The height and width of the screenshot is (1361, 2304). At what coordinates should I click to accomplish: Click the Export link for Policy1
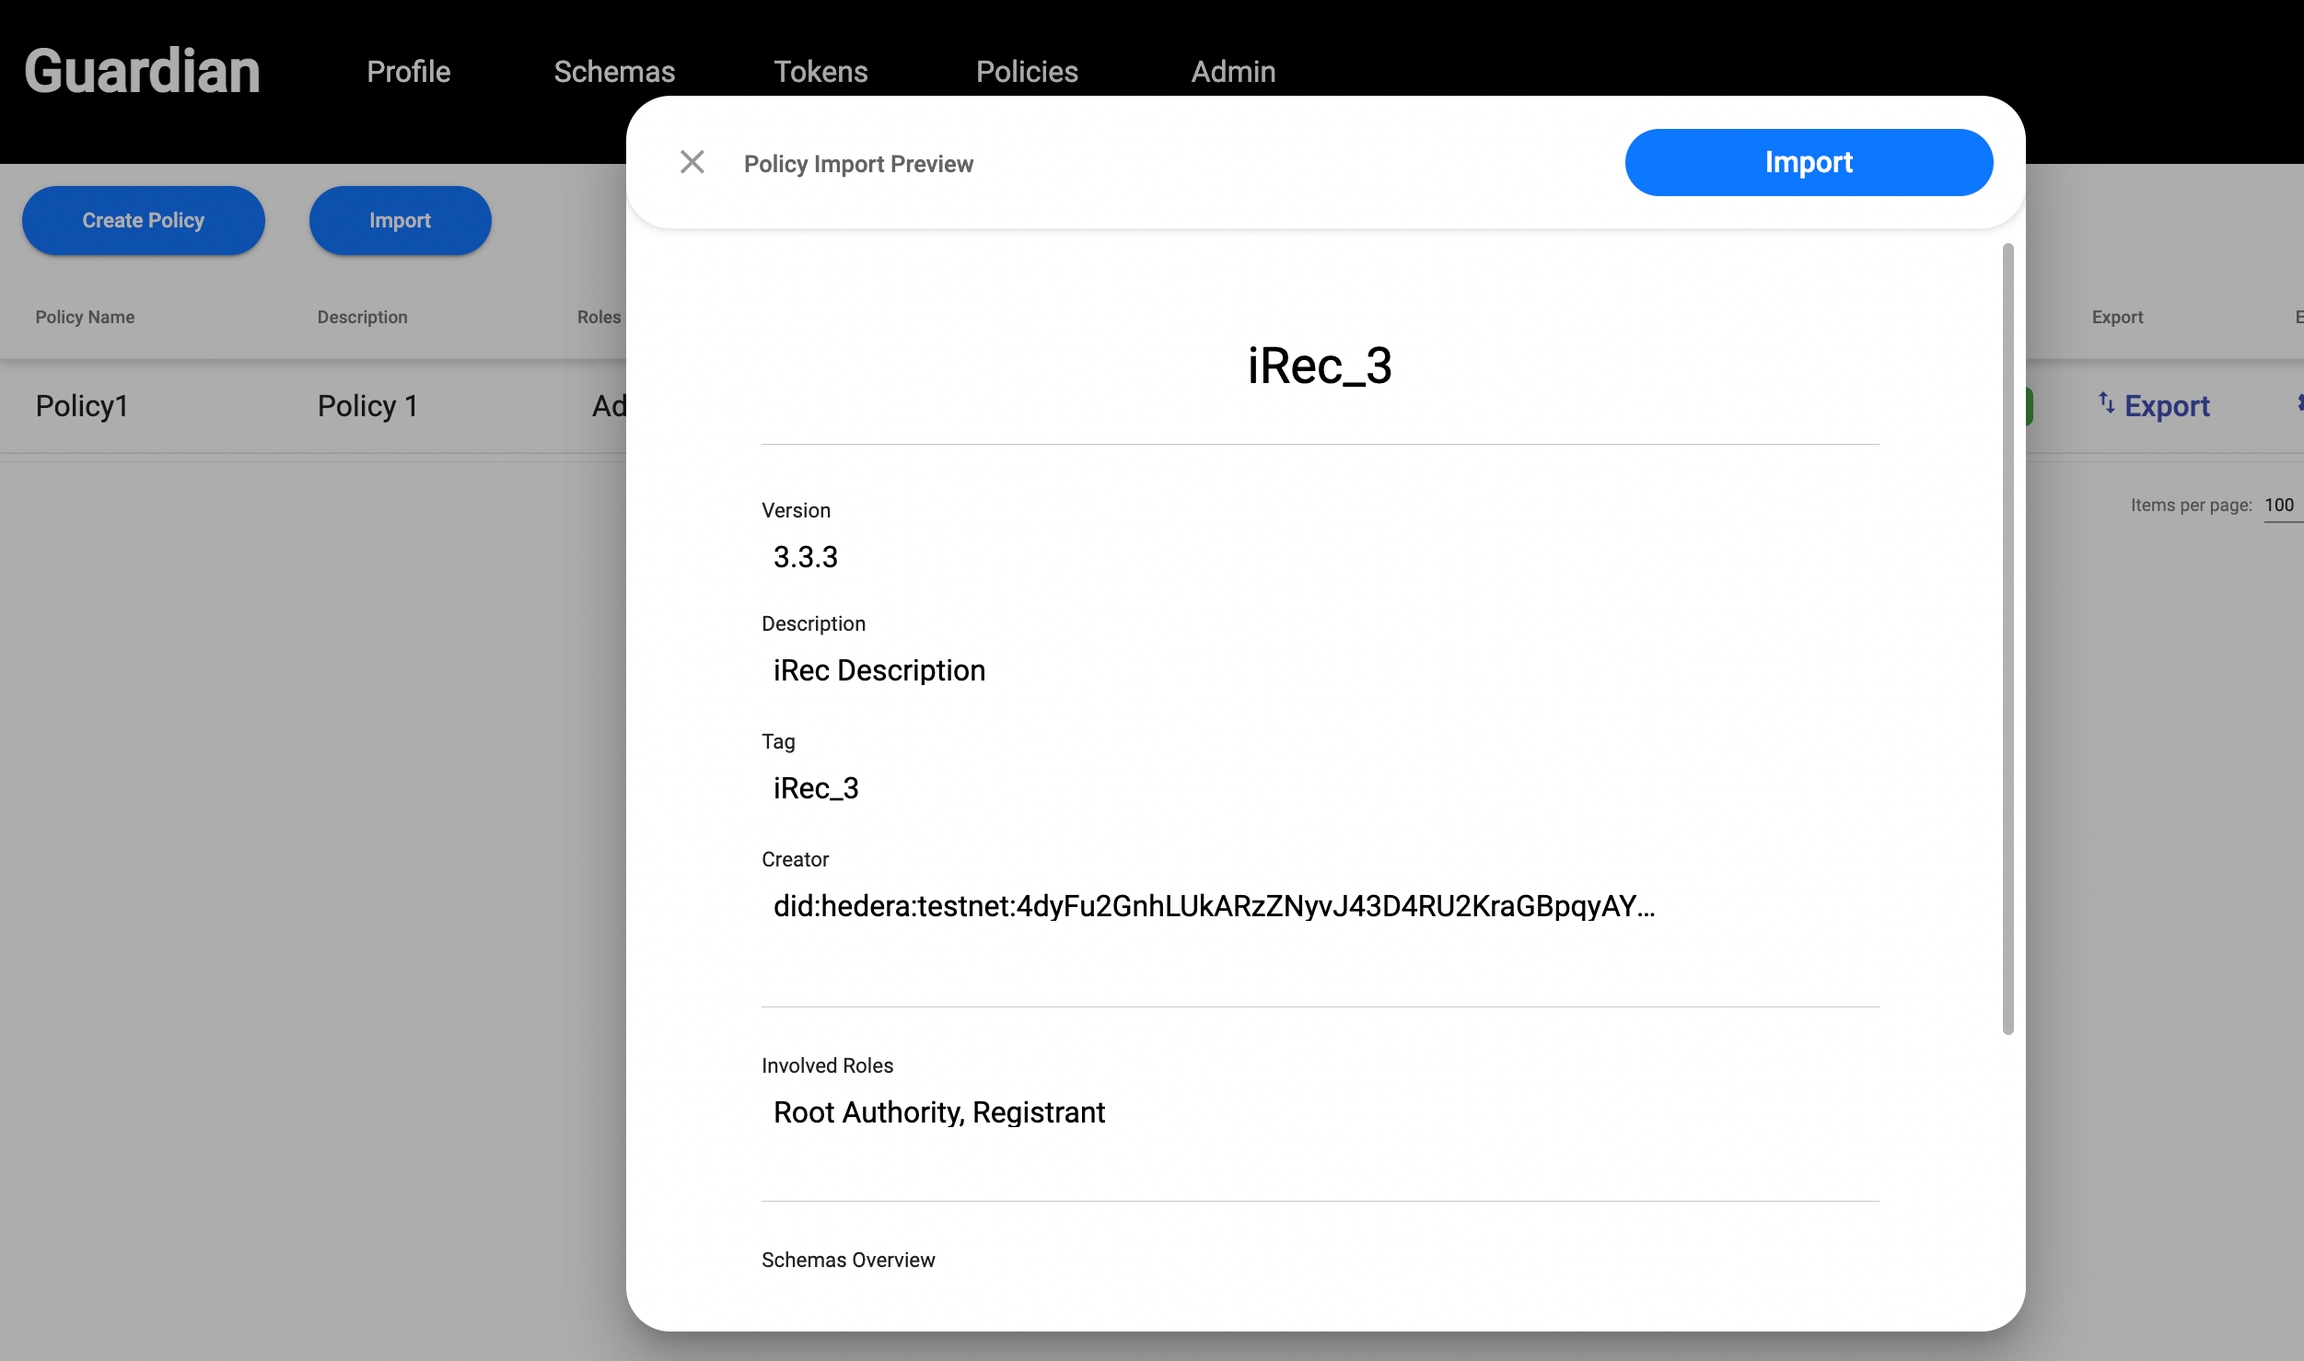click(x=2166, y=406)
